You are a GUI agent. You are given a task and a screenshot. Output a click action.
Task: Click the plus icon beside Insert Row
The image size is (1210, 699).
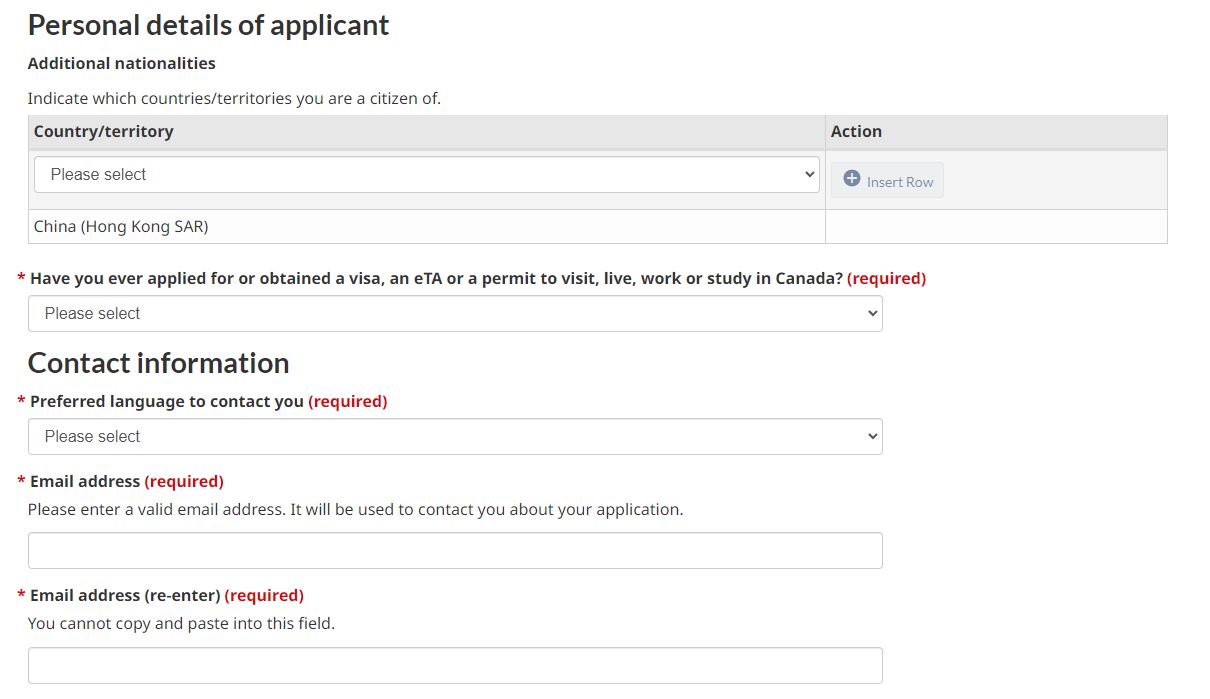(x=852, y=179)
